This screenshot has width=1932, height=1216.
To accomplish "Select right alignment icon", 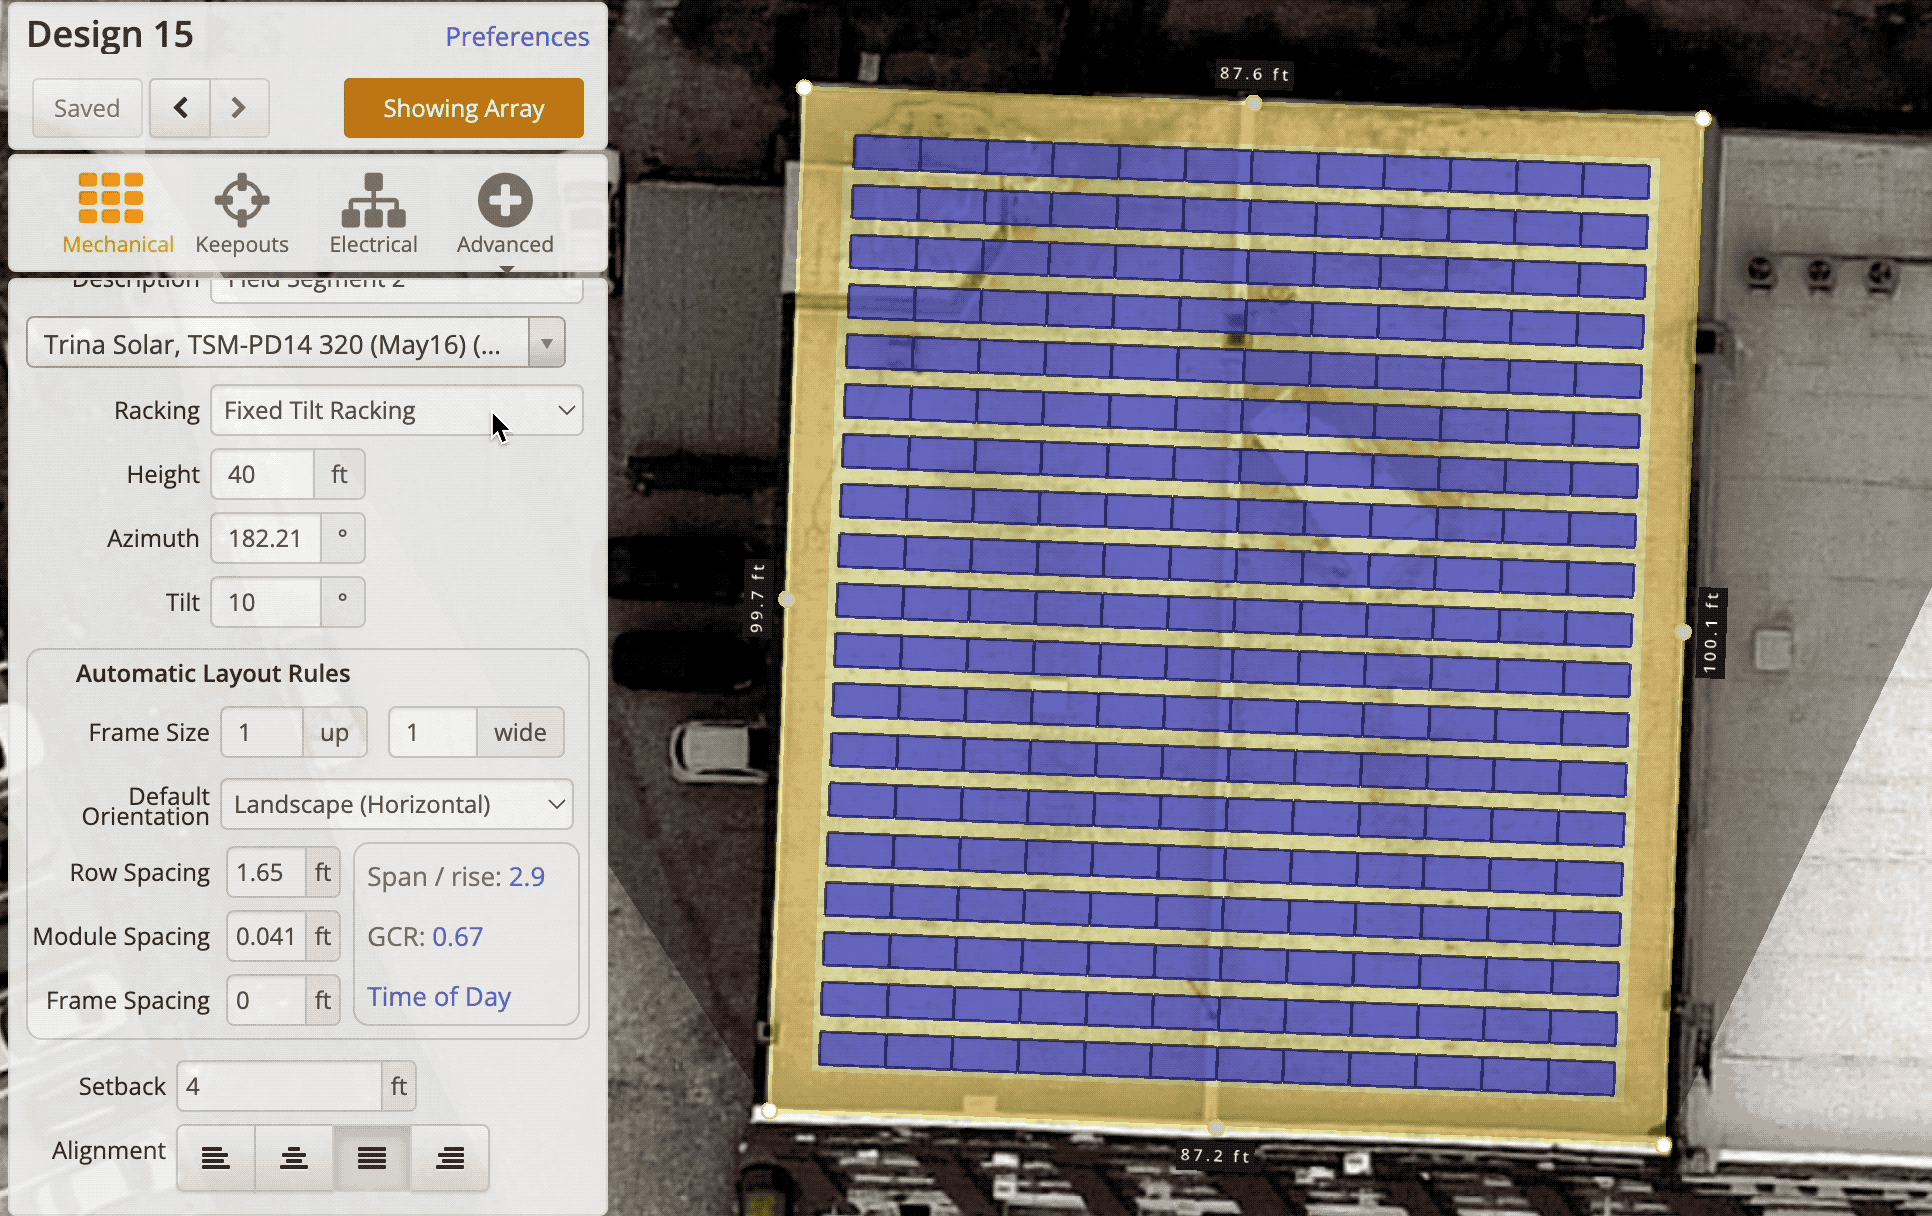I will point(450,1158).
